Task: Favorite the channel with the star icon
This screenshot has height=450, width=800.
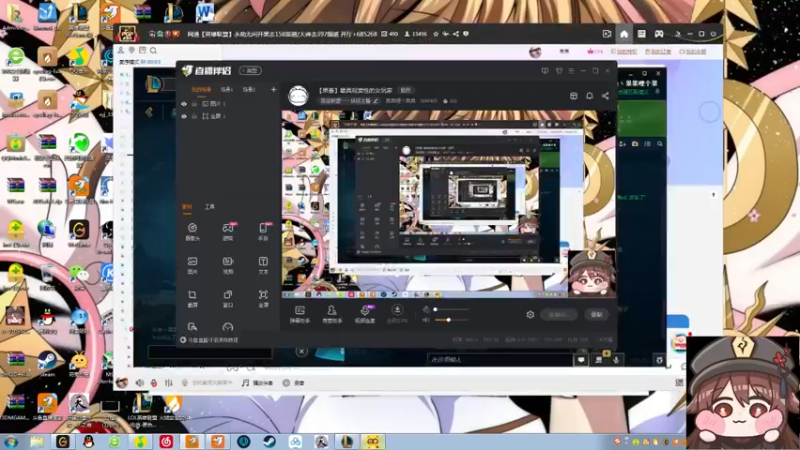Action: tap(436, 34)
